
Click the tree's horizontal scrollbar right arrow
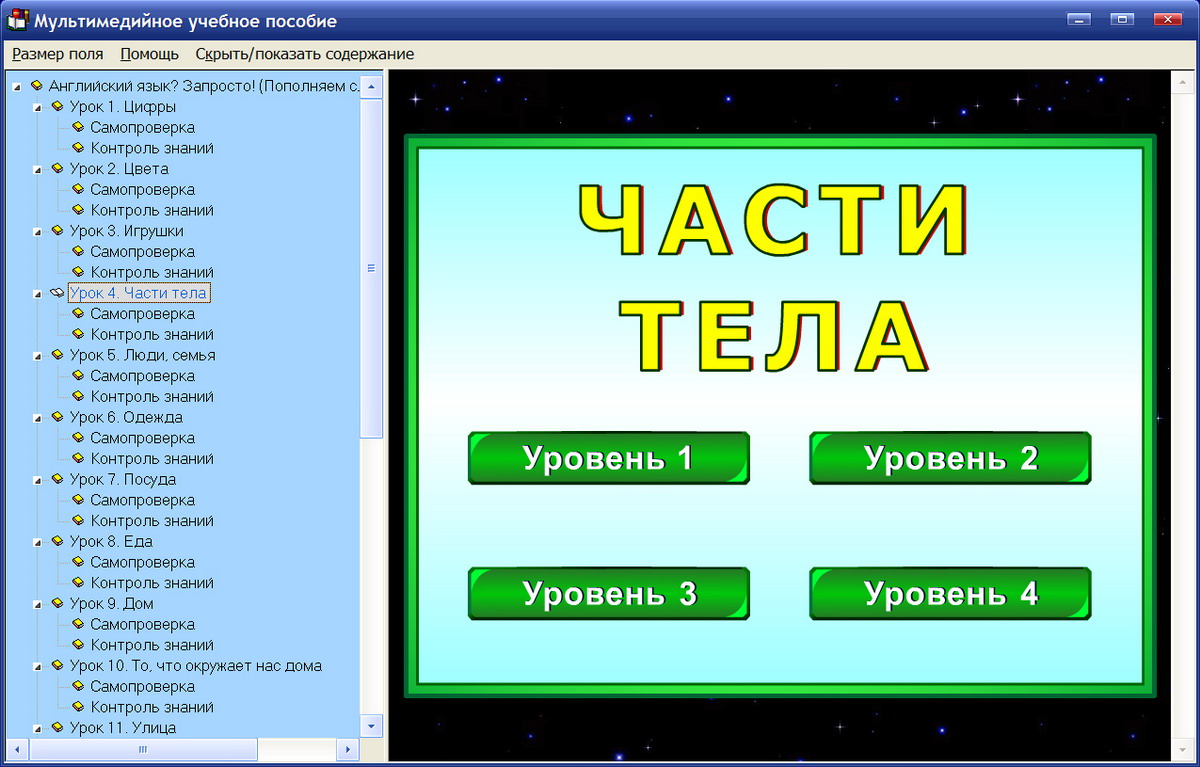[348, 748]
